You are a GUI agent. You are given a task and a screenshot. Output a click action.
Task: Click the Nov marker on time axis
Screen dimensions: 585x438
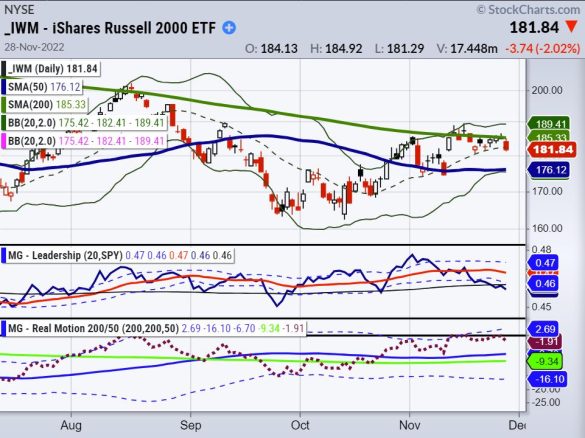[x=410, y=425]
